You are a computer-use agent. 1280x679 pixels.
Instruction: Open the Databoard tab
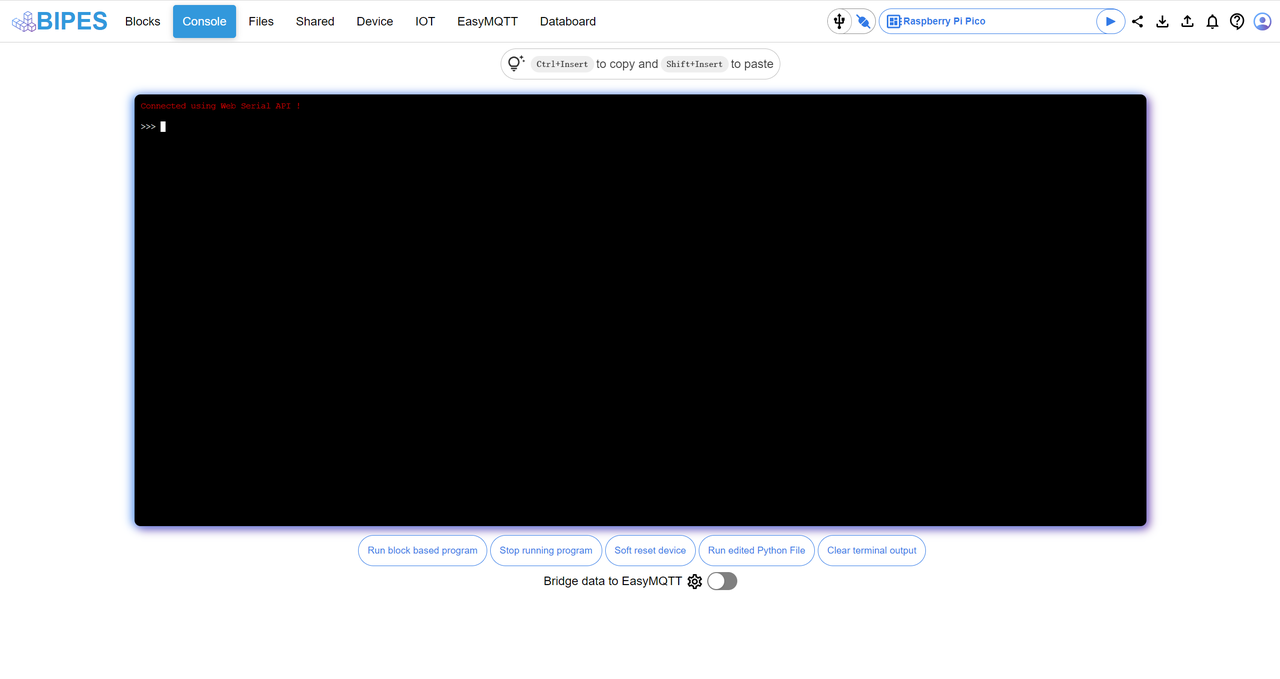[568, 21]
